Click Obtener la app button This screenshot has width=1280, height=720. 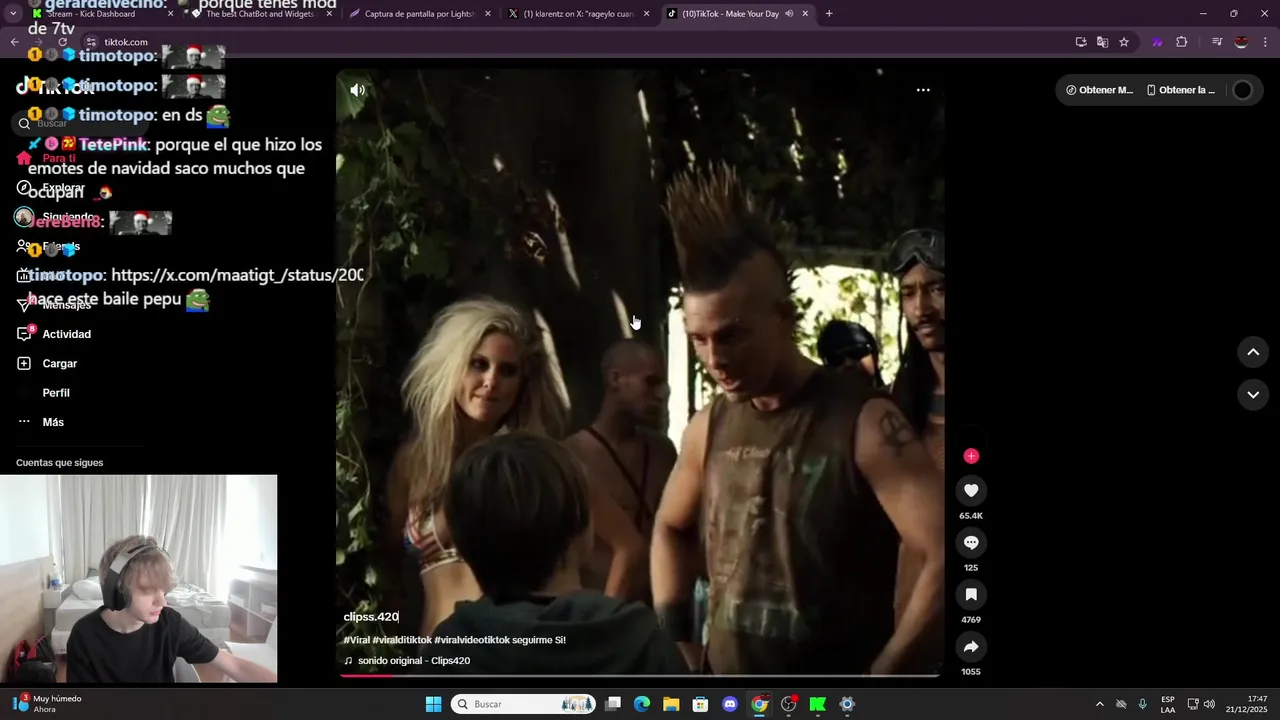(x=1181, y=90)
